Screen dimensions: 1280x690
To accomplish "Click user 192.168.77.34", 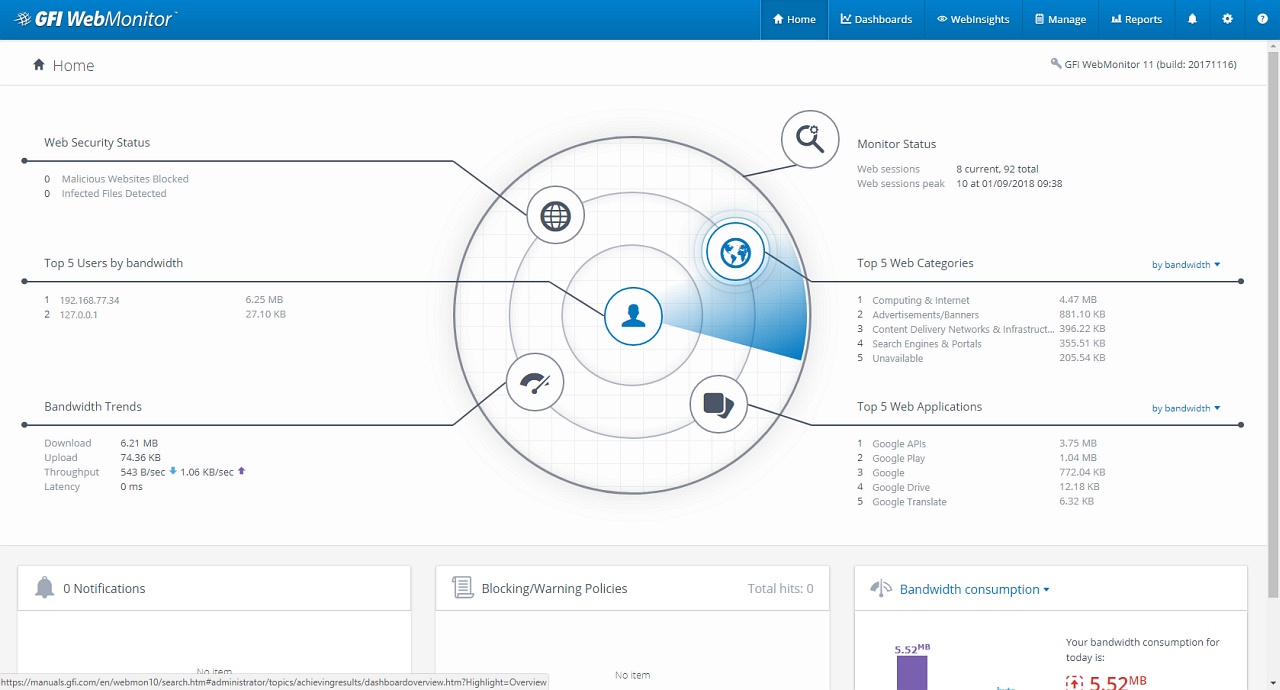I will pos(89,300).
